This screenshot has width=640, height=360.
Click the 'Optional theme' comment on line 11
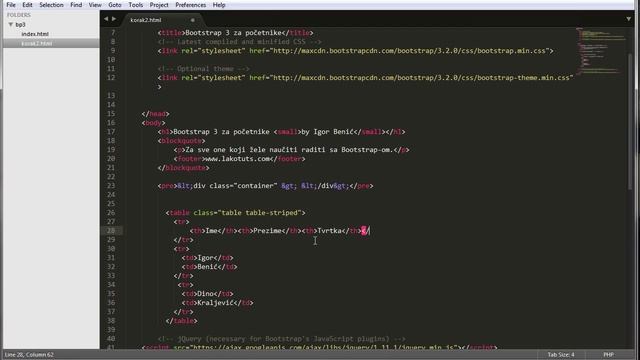click(203, 69)
